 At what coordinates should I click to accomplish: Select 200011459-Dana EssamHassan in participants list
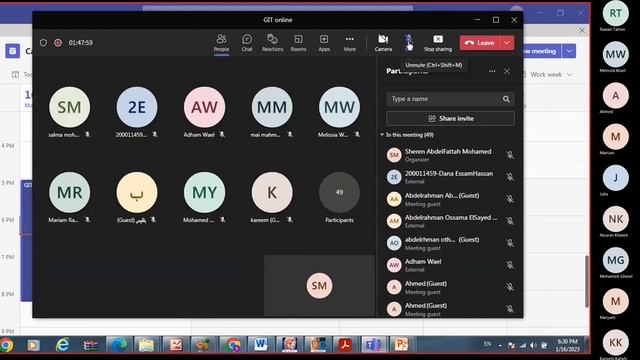[x=450, y=177]
